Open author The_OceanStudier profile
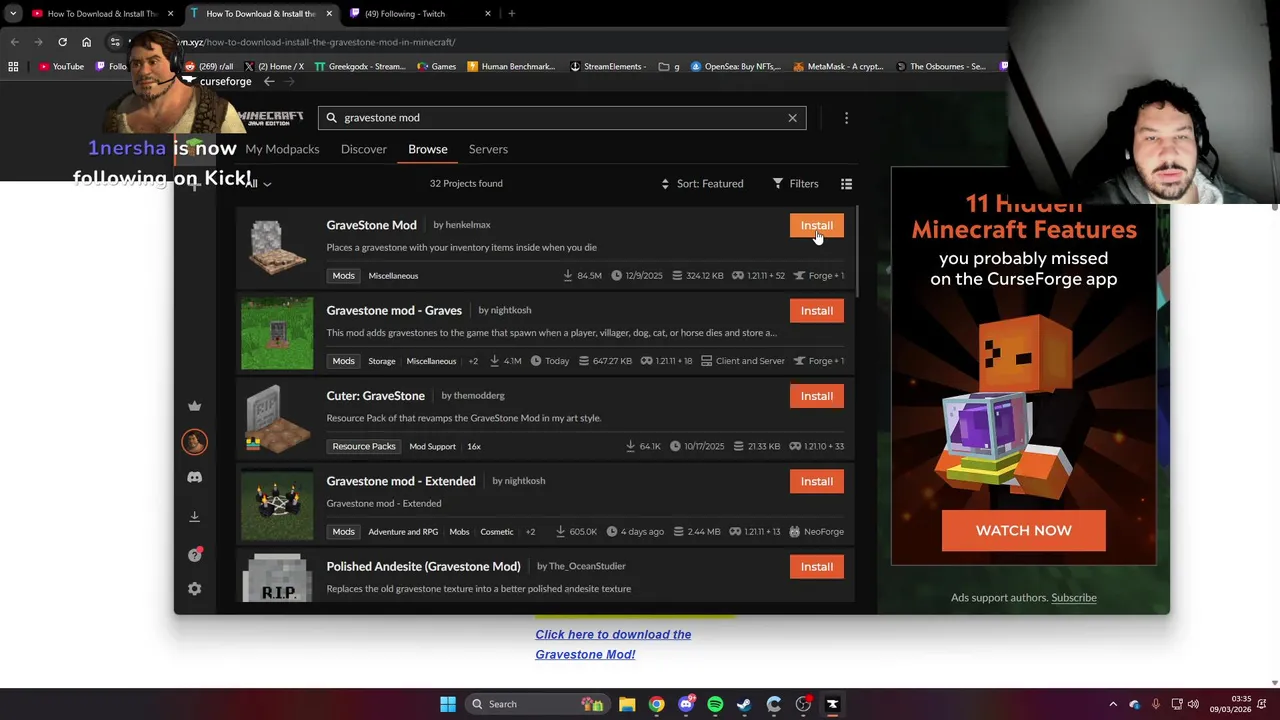The height and width of the screenshot is (720, 1280). [x=587, y=567]
